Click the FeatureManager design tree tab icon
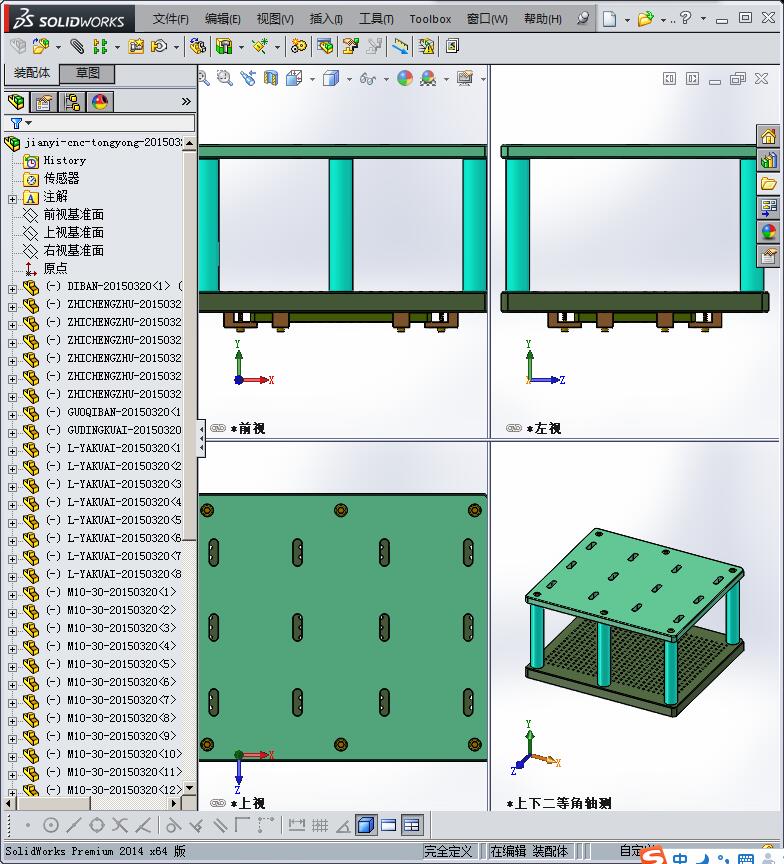 (x=17, y=102)
